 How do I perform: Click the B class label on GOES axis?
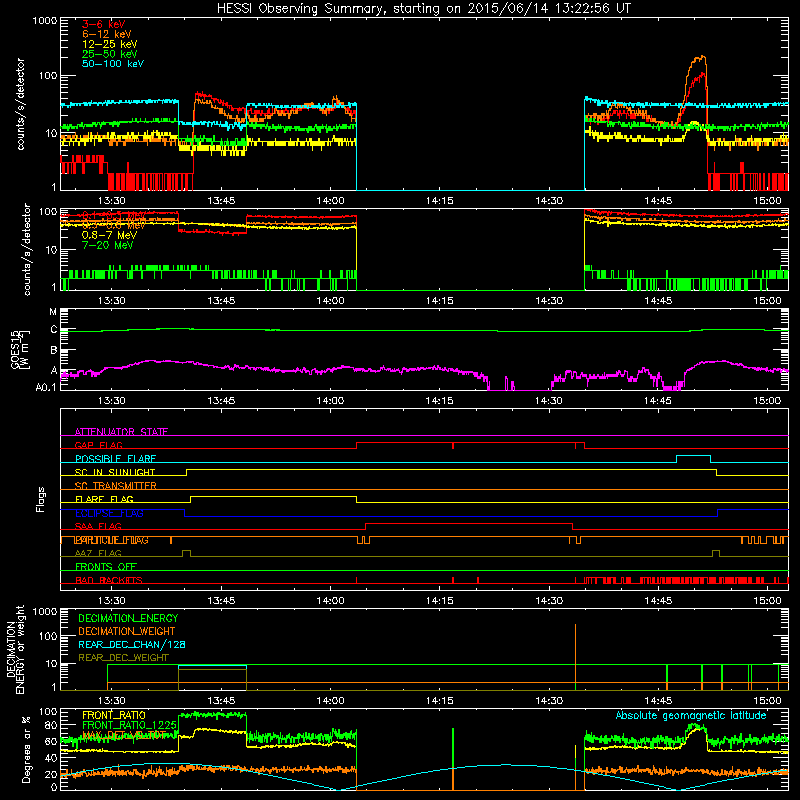click(54, 351)
